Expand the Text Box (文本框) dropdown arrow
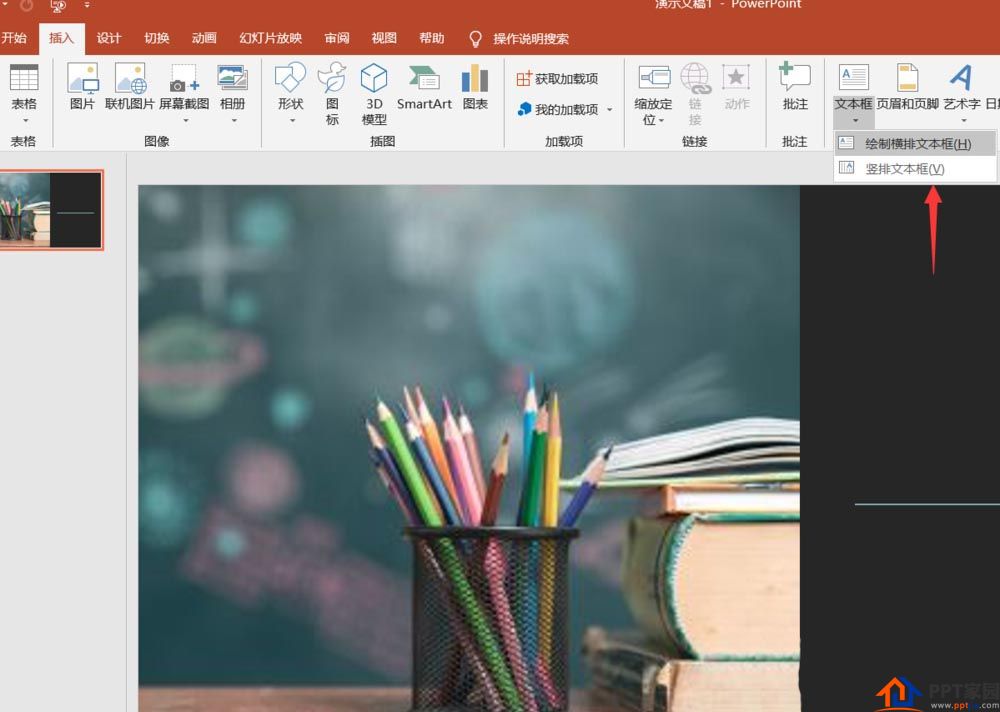 click(x=855, y=120)
